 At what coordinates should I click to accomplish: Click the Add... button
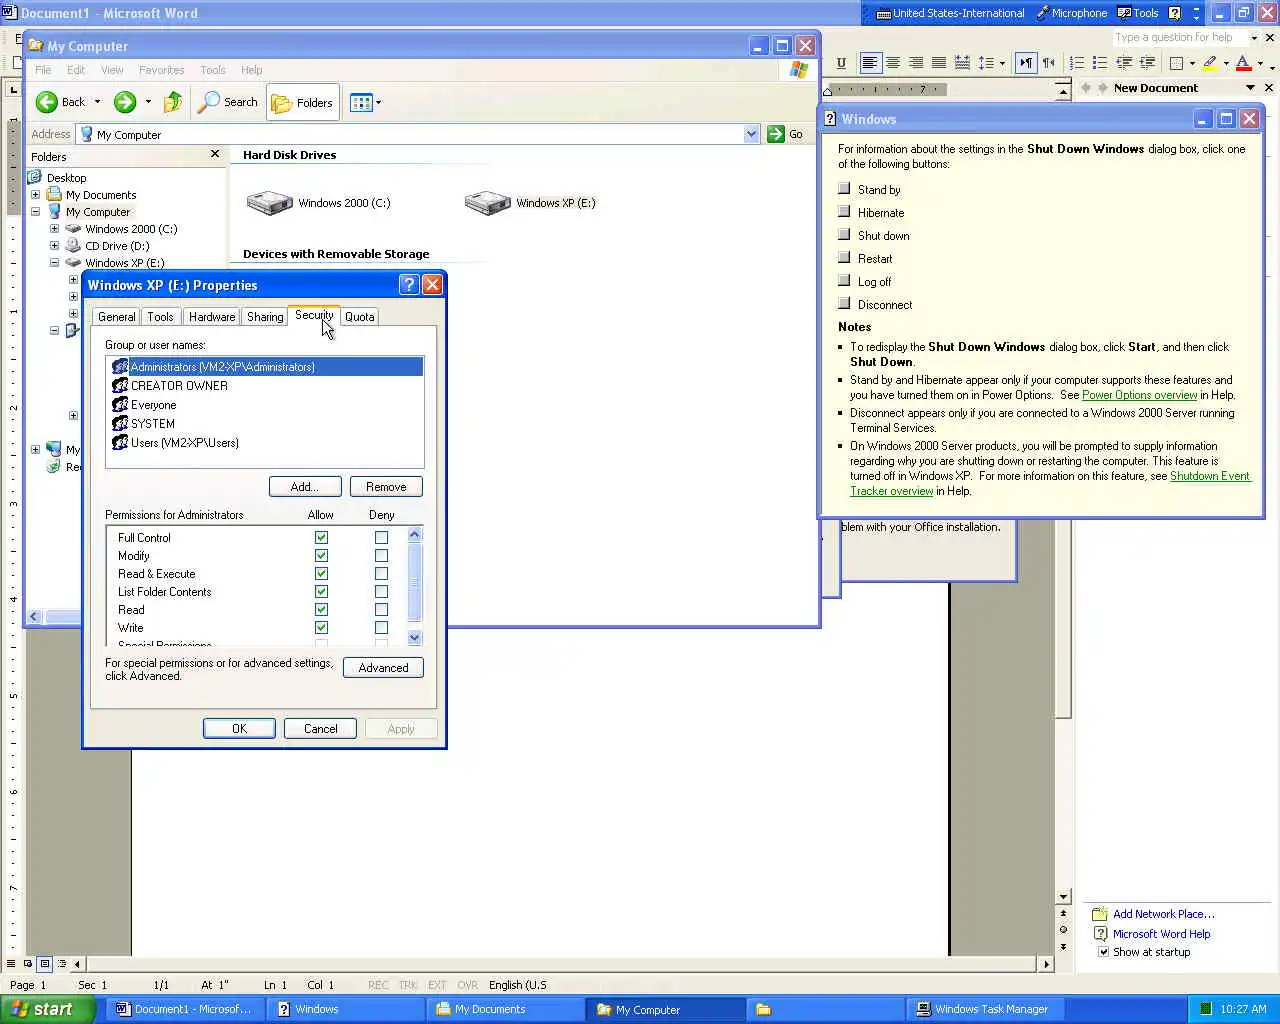pyautogui.click(x=305, y=487)
